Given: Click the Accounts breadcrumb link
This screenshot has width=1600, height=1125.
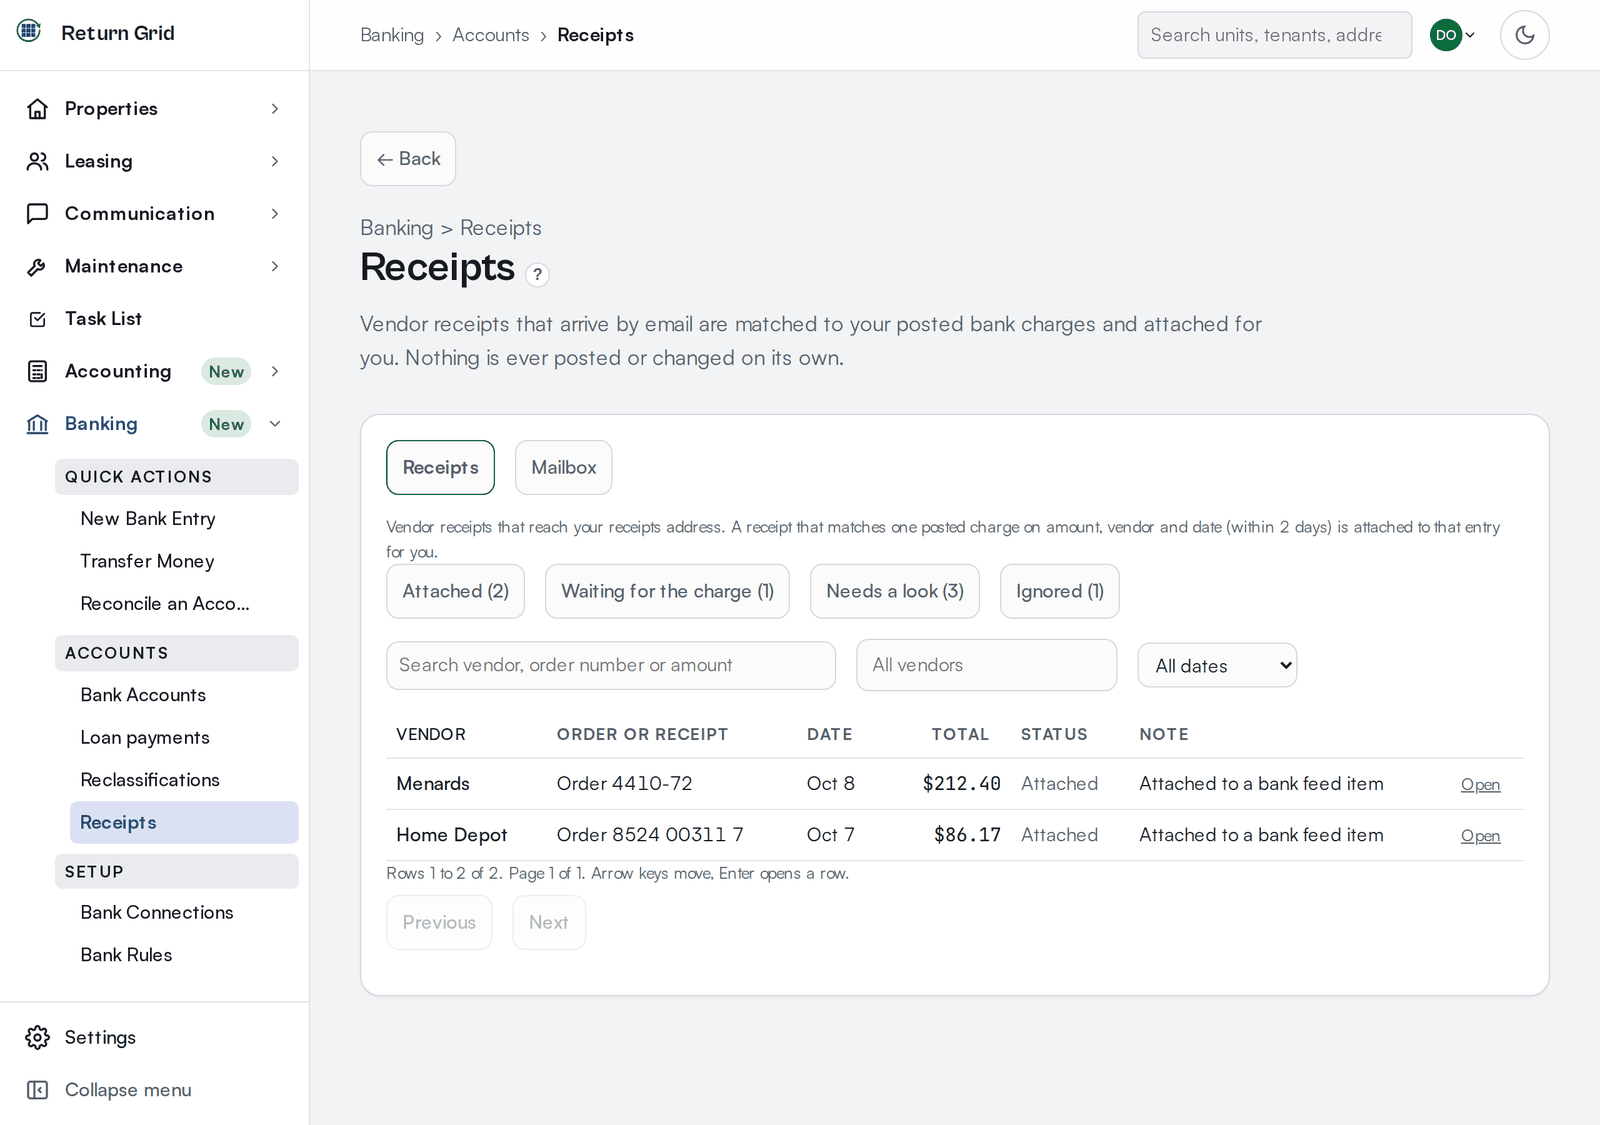Looking at the screenshot, I should pos(491,35).
